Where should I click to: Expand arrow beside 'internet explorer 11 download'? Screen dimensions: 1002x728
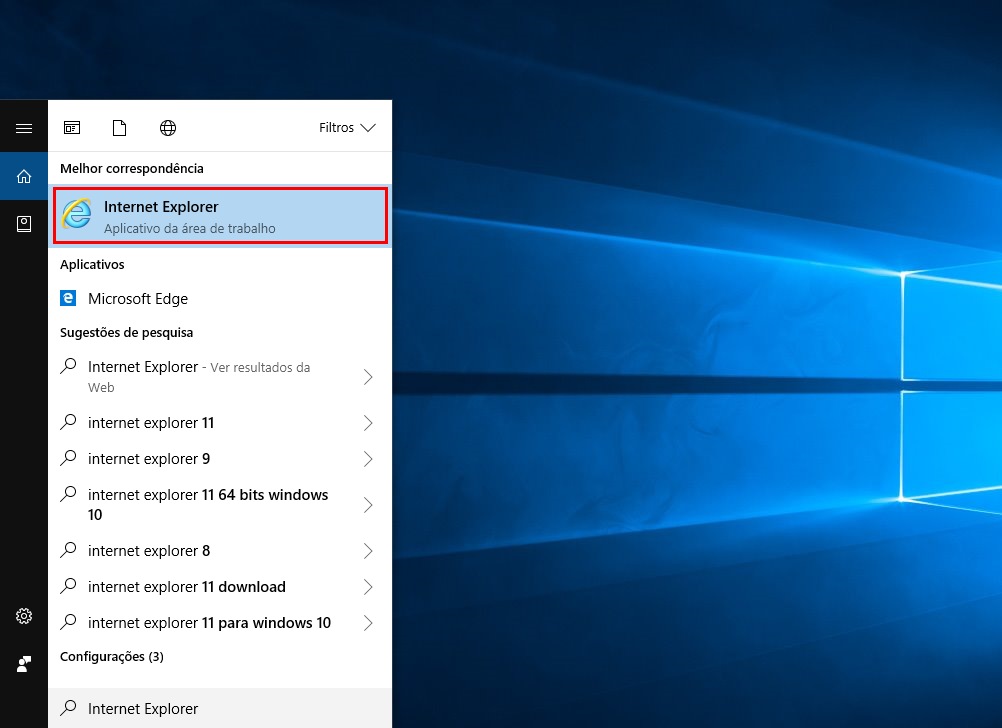coord(368,587)
